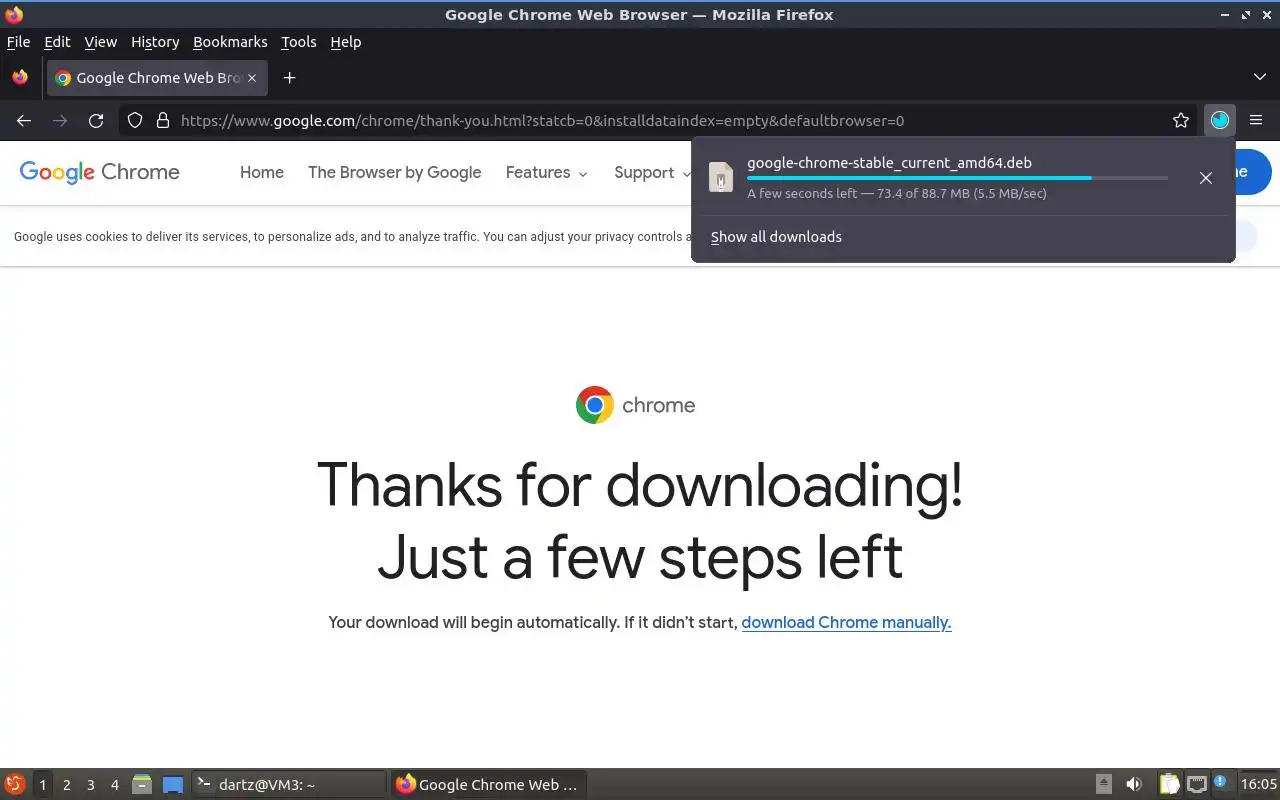Switch to workspace 2
Viewport: 1280px width, 800px height.
click(67, 785)
